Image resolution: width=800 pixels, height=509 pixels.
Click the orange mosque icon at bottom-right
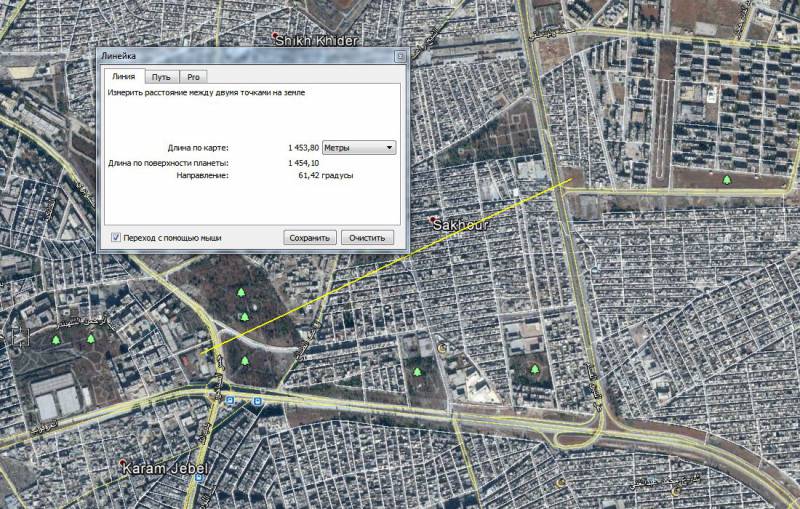pyautogui.click(x=675, y=491)
